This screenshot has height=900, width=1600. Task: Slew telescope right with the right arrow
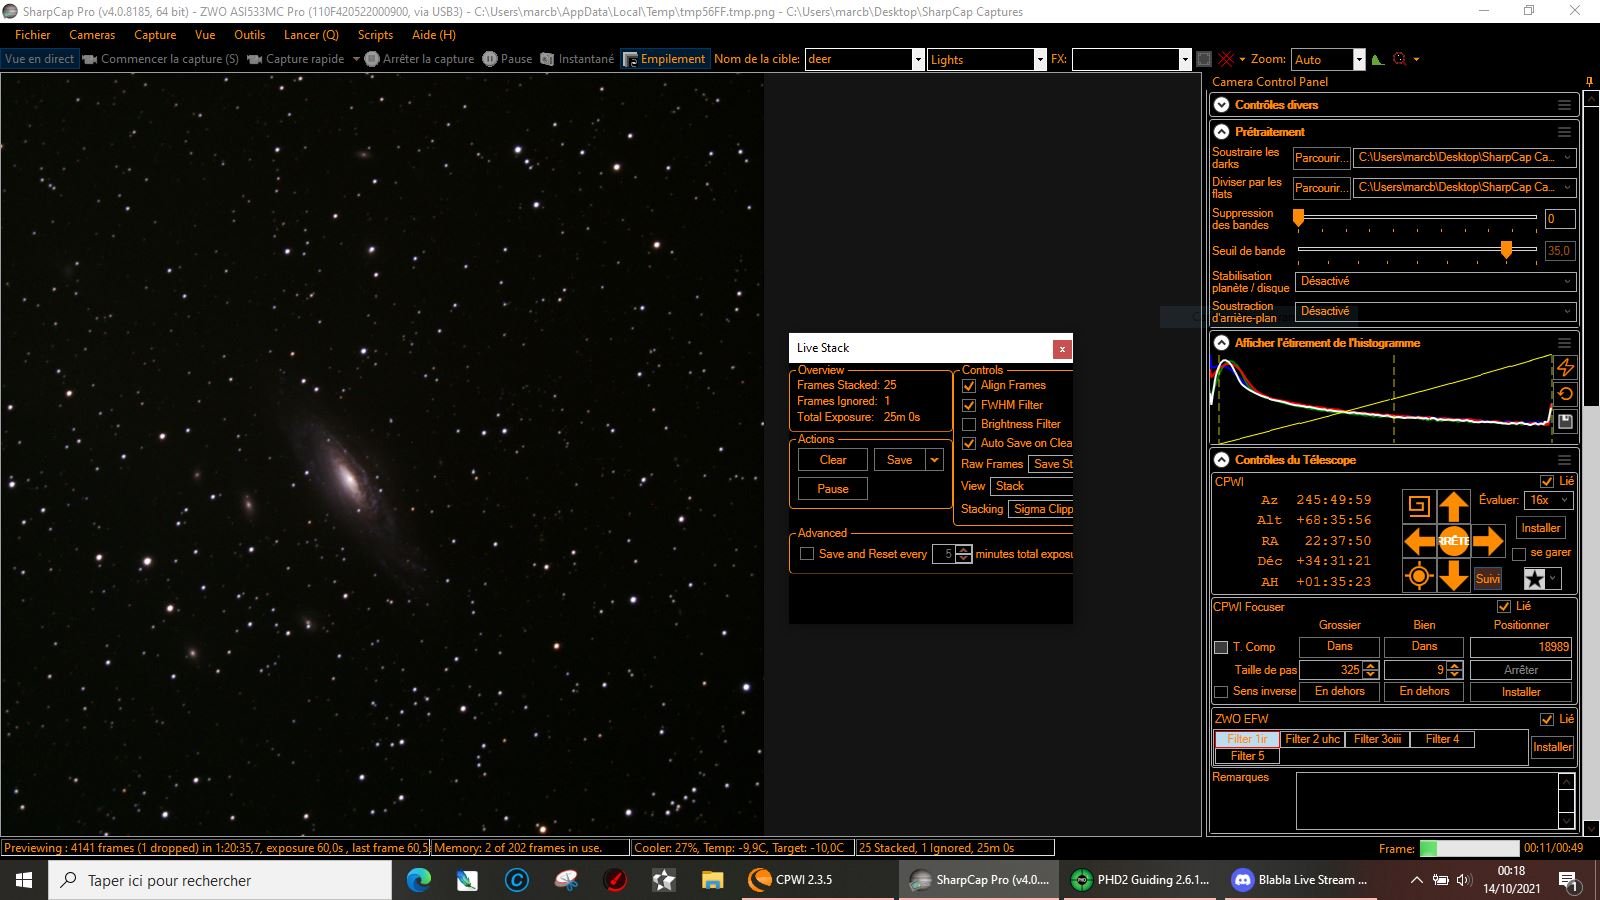tap(1488, 541)
